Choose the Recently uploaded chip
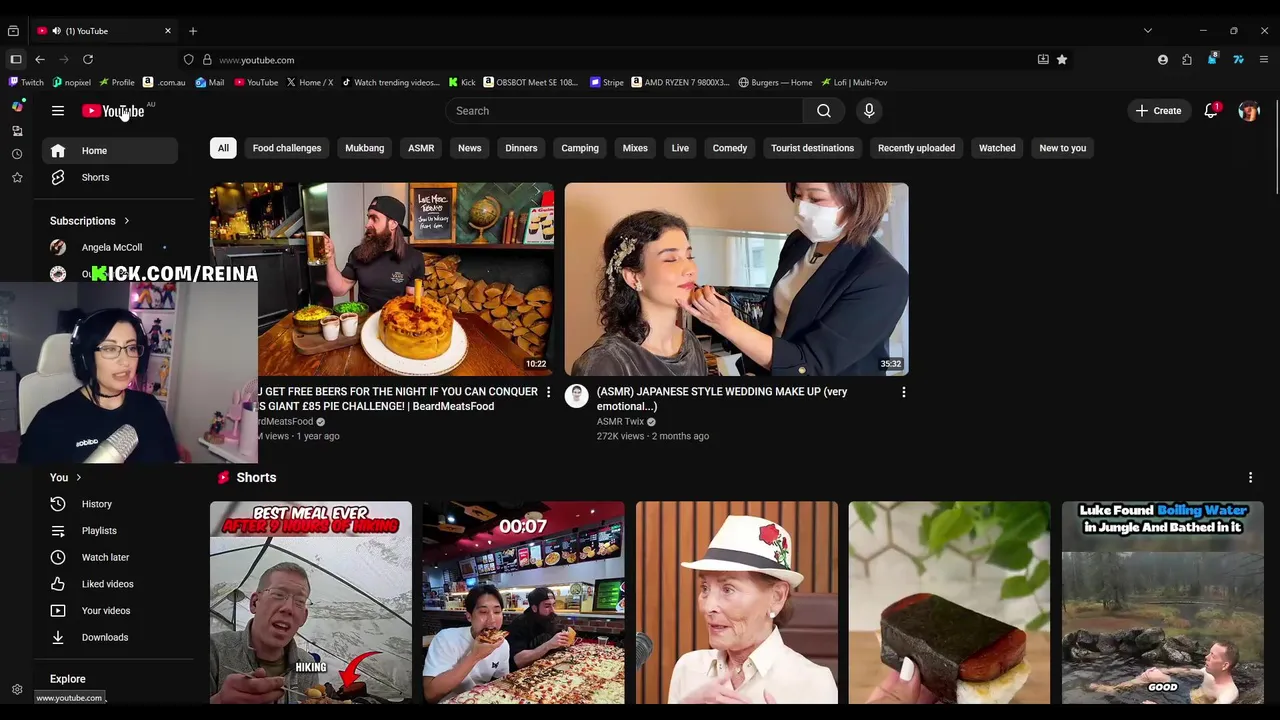The height and width of the screenshot is (720, 1280). [x=916, y=148]
